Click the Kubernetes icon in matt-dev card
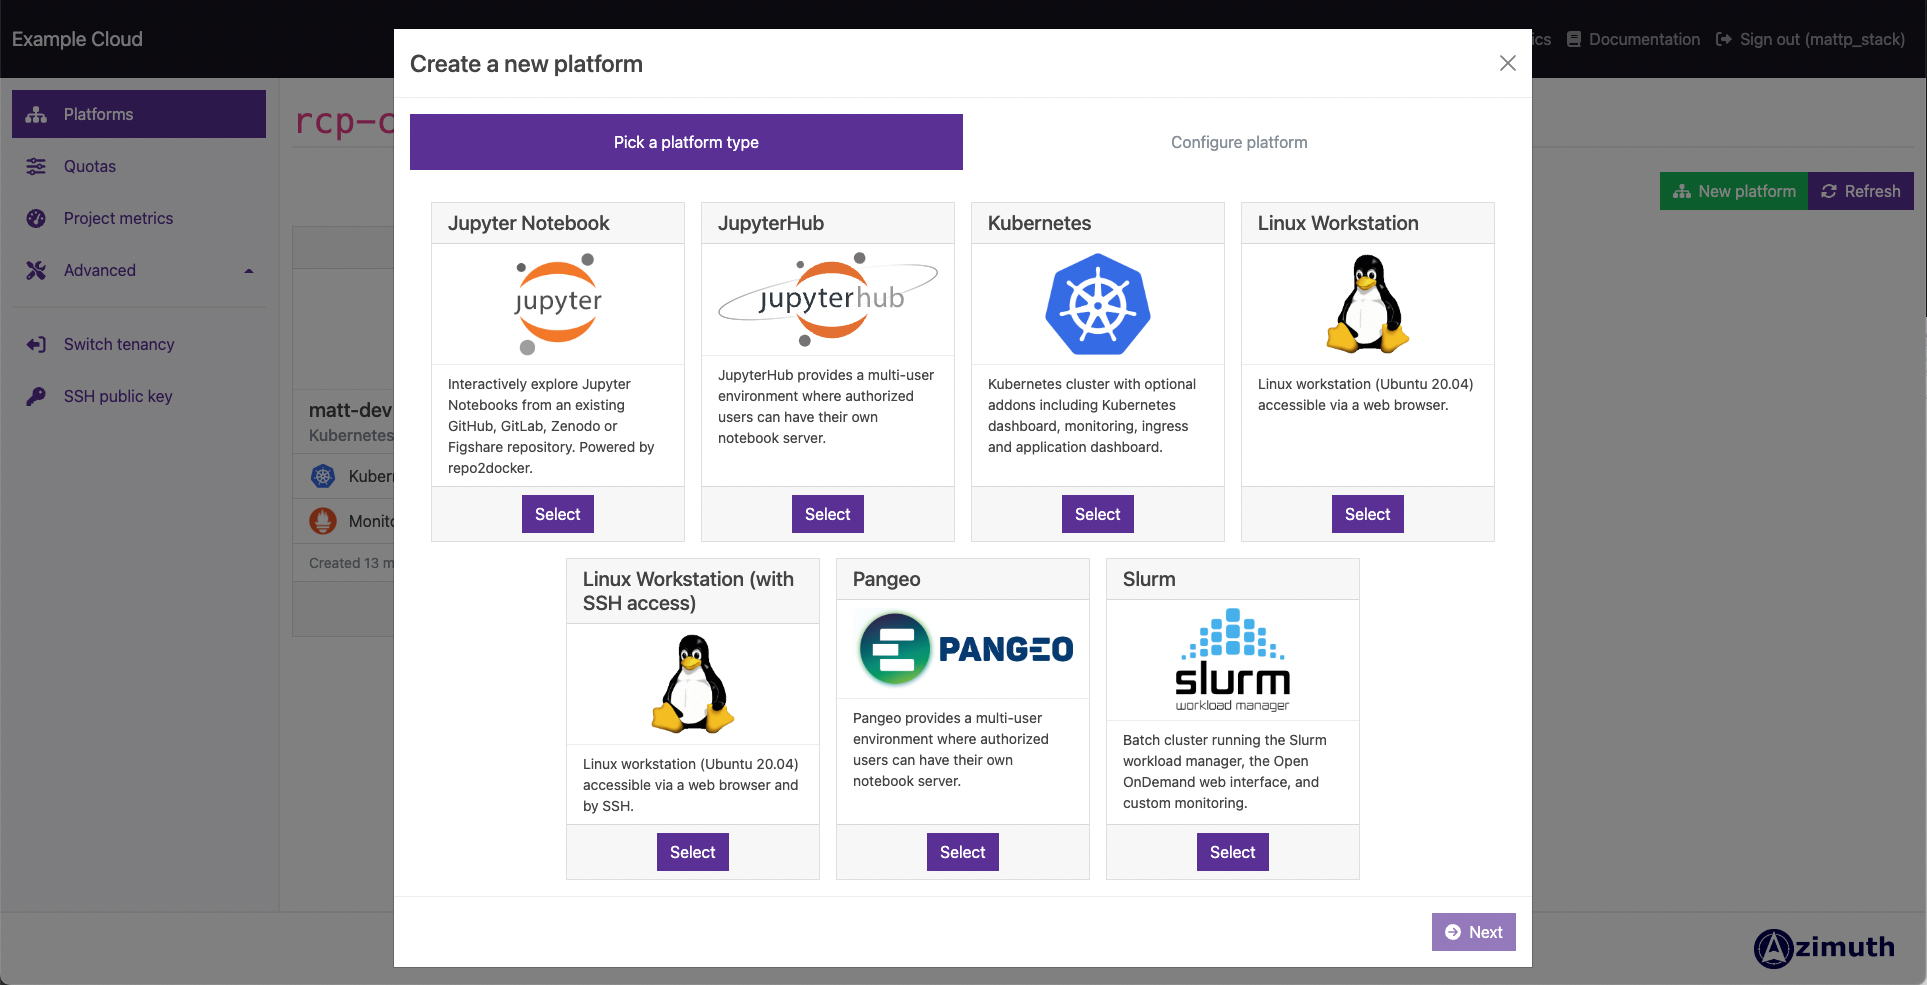The height and width of the screenshot is (985, 1927). (323, 476)
